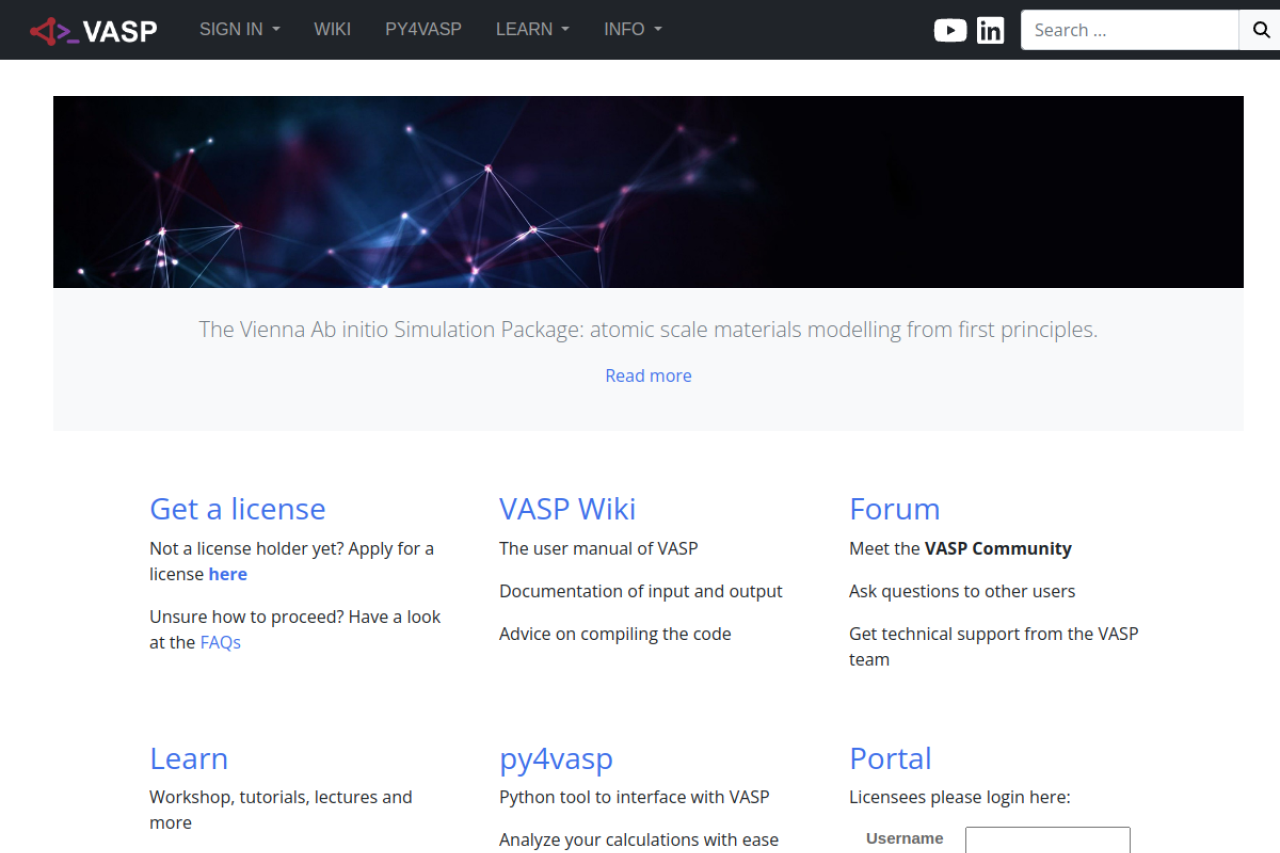Open the py4vasp heading link

556,759
